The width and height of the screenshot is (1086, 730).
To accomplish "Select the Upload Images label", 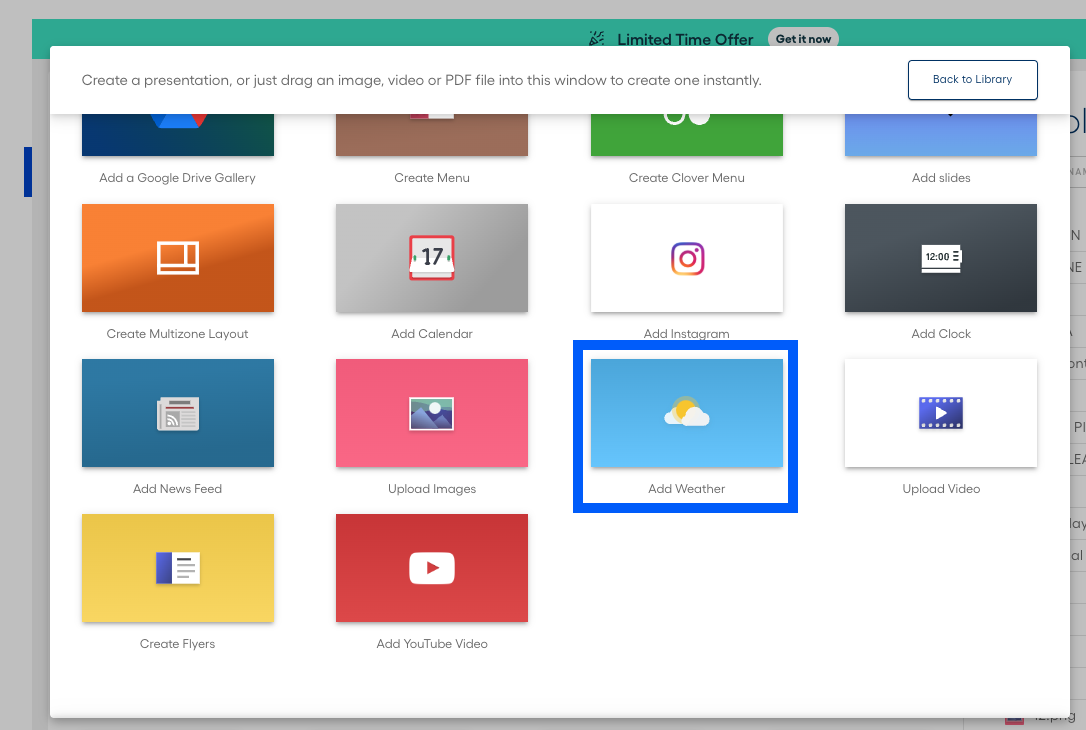I will pos(431,489).
